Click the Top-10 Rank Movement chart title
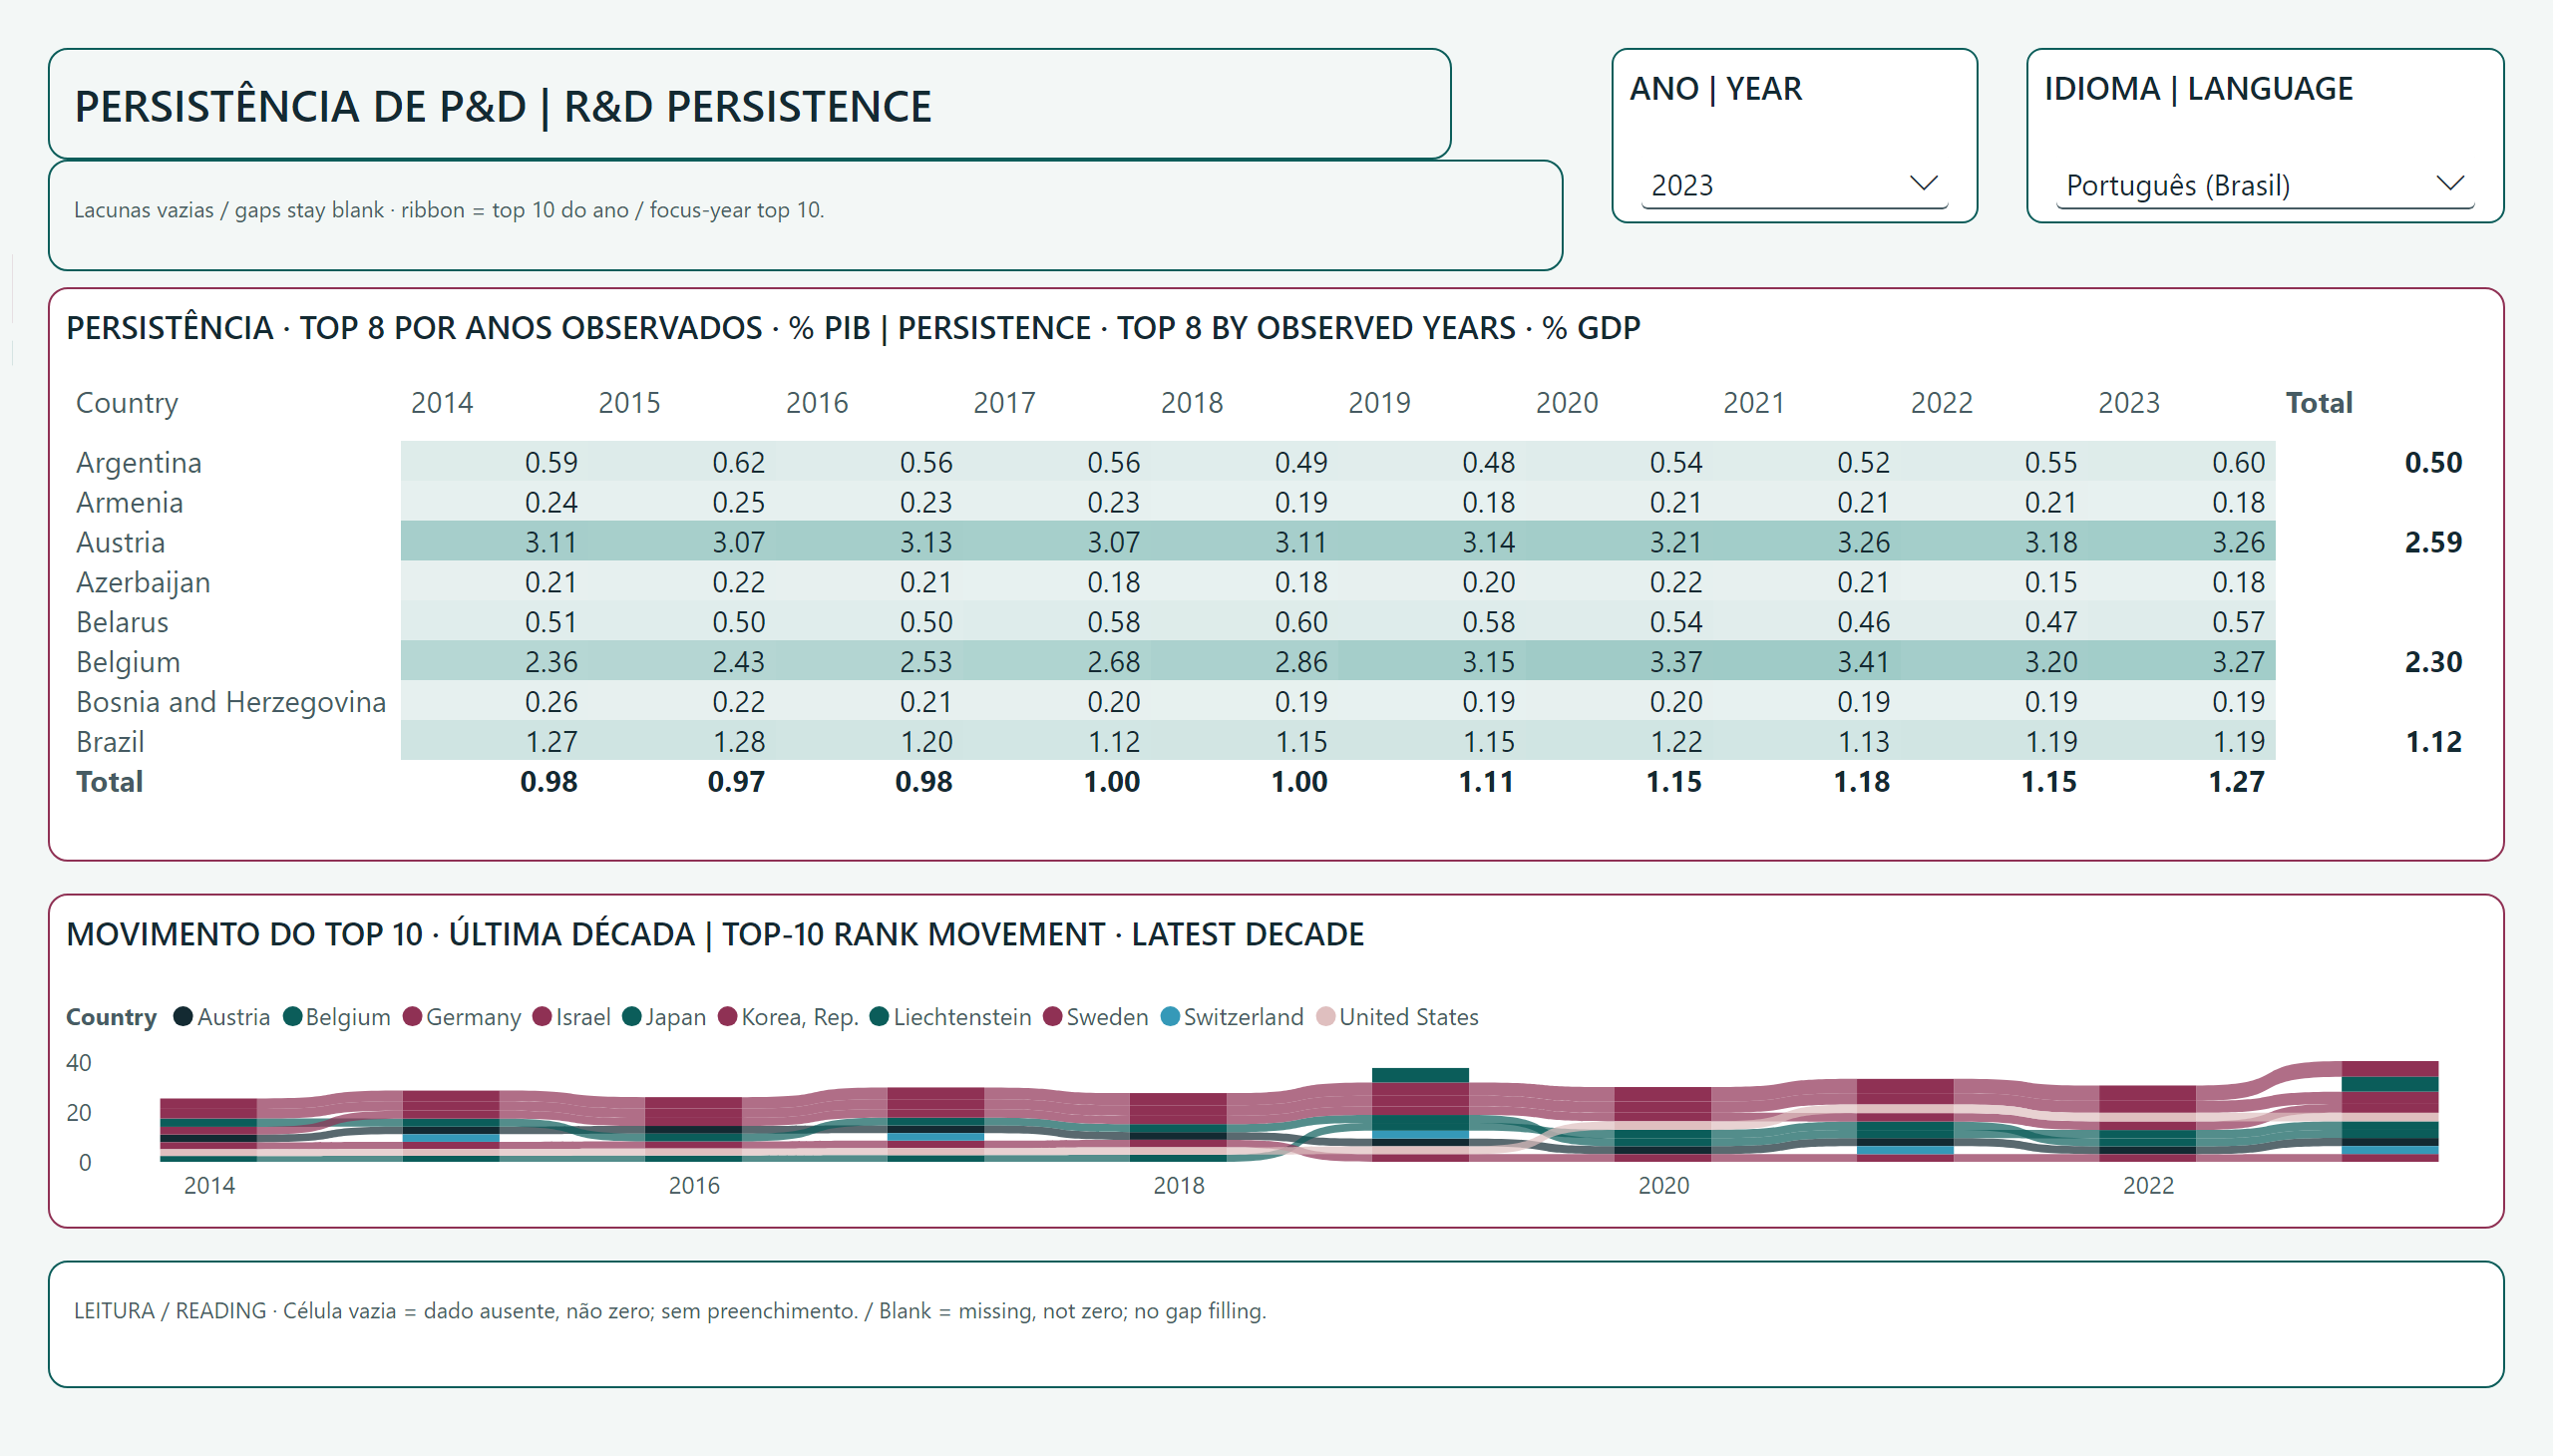Image resolution: width=2553 pixels, height=1456 pixels. click(715, 934)
